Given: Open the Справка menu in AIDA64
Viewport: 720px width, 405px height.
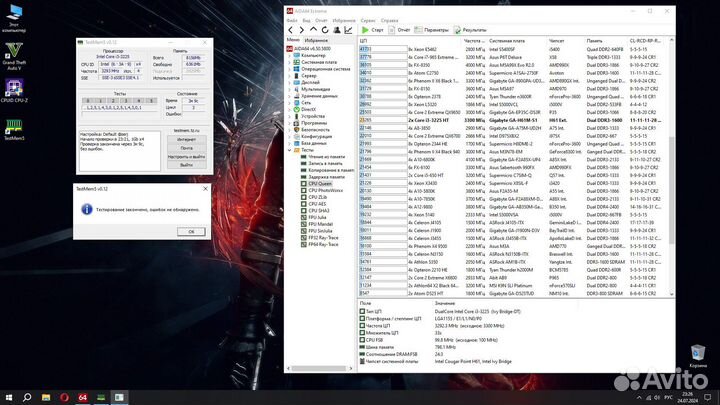Looking at the screenshot, I should 389,21.
